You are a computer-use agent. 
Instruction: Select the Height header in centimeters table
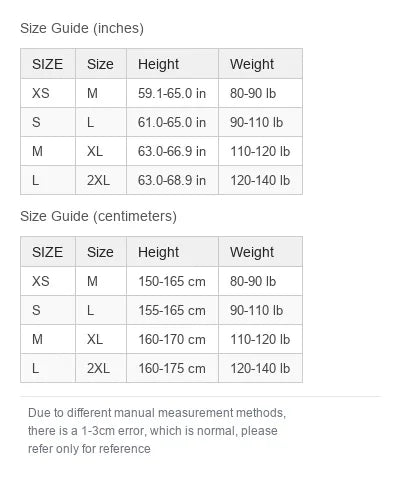click(x=172, y=252)
